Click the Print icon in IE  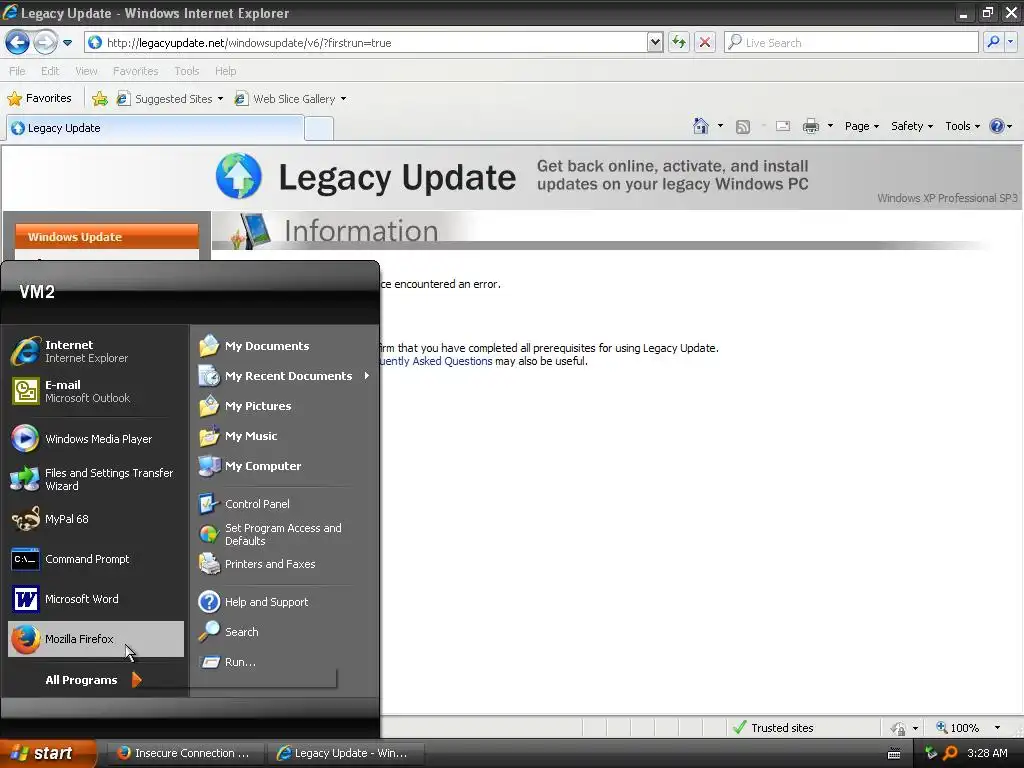[x=810, y=126]
